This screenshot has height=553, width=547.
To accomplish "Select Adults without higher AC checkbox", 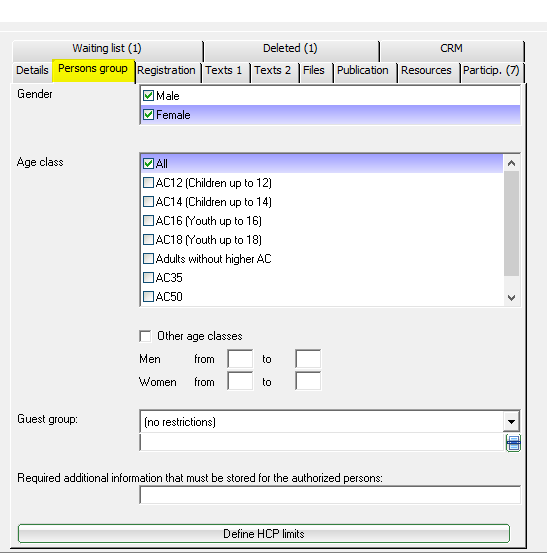I will pos(148,259).
